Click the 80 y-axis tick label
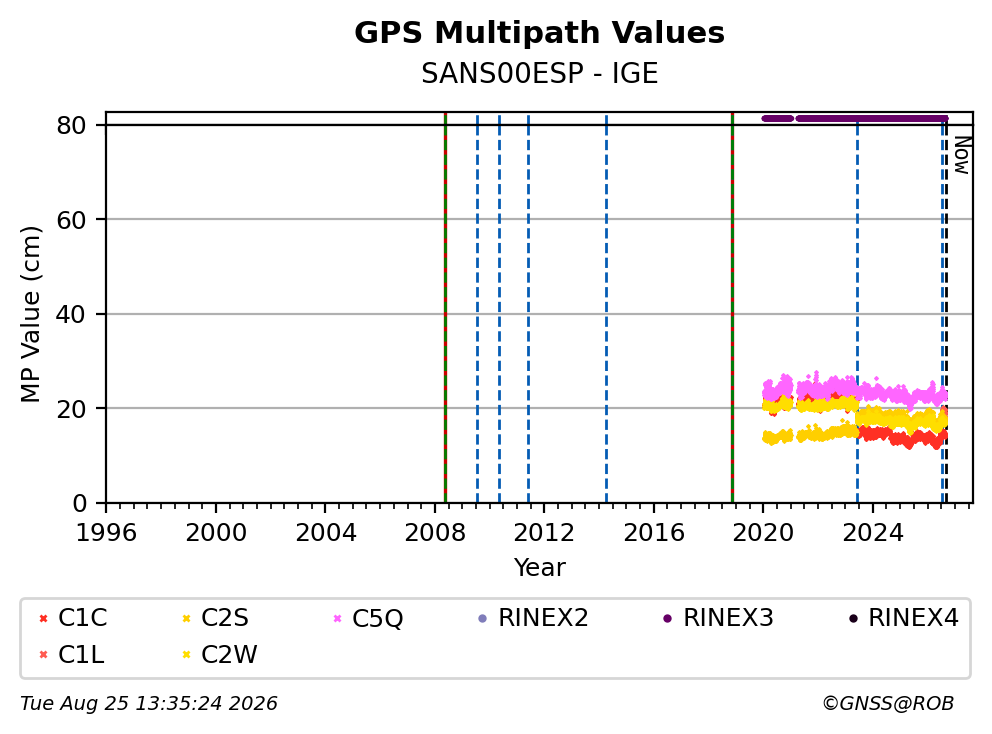Image resolution: width=992 pixels, height=734 pixels. coord(71,125)
